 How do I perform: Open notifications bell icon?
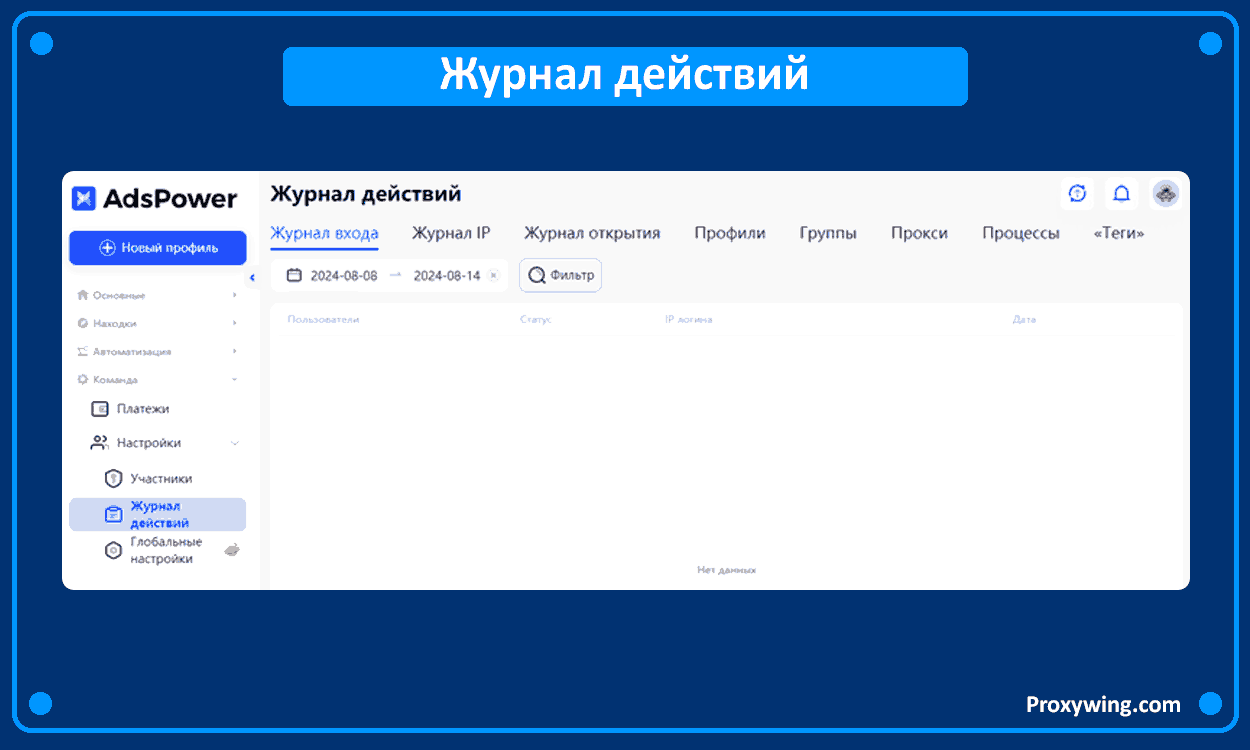point(1121,194)
